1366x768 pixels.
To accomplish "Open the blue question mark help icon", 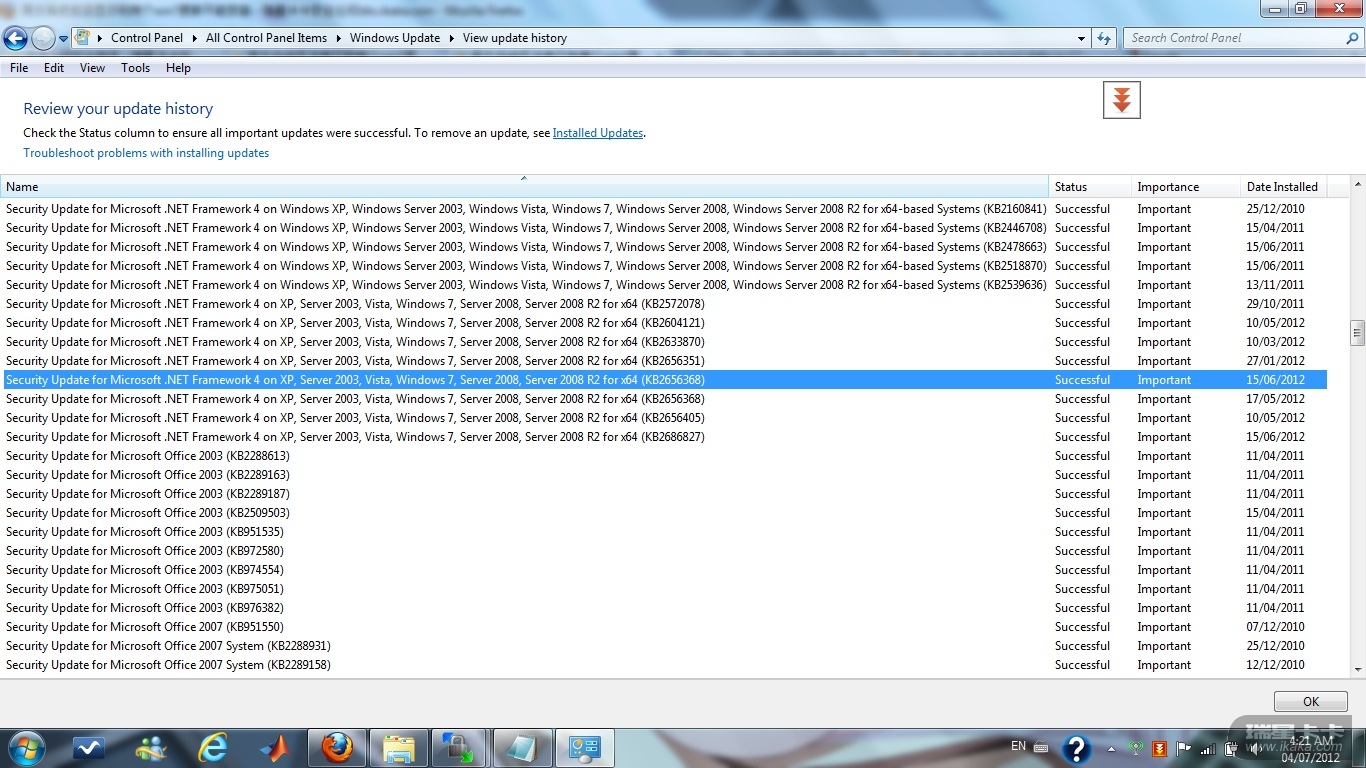I will click(x=1076, y=749).
